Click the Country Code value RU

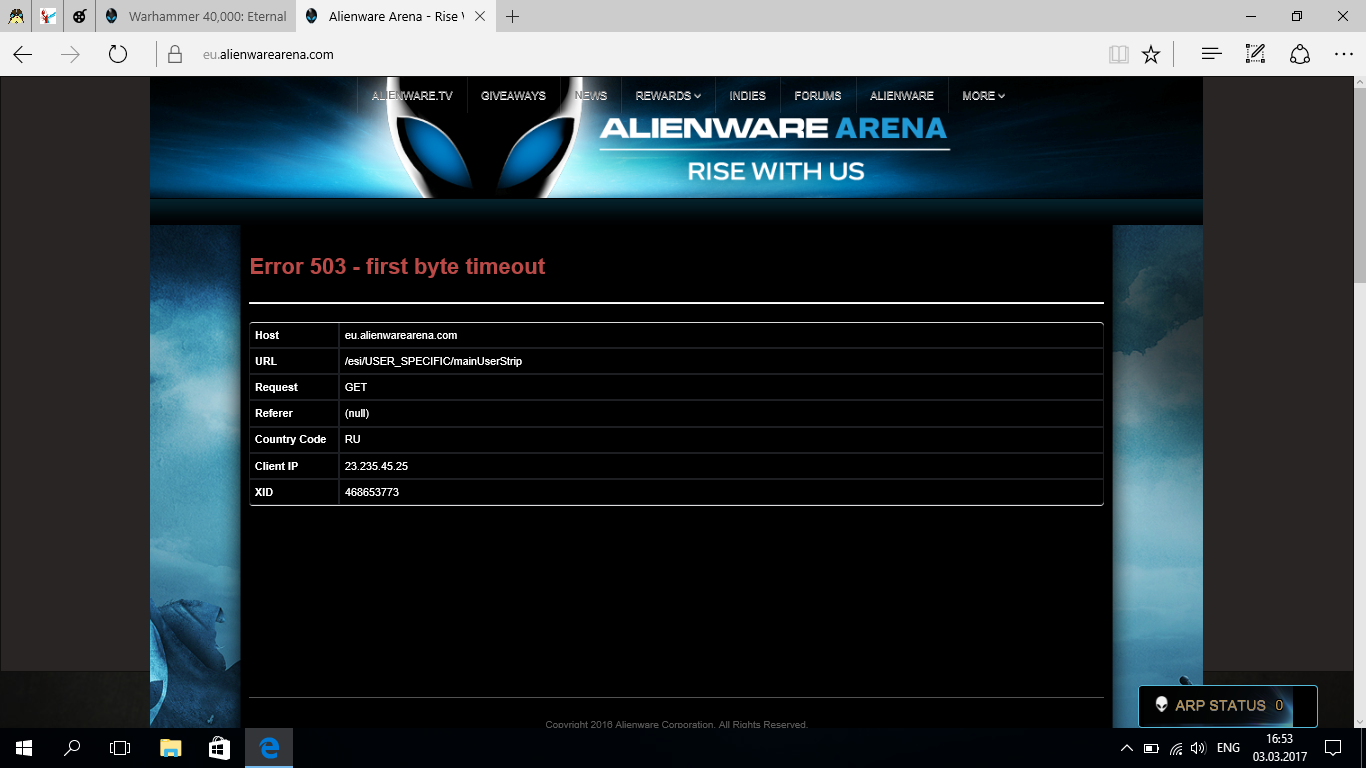click(352, 439)
